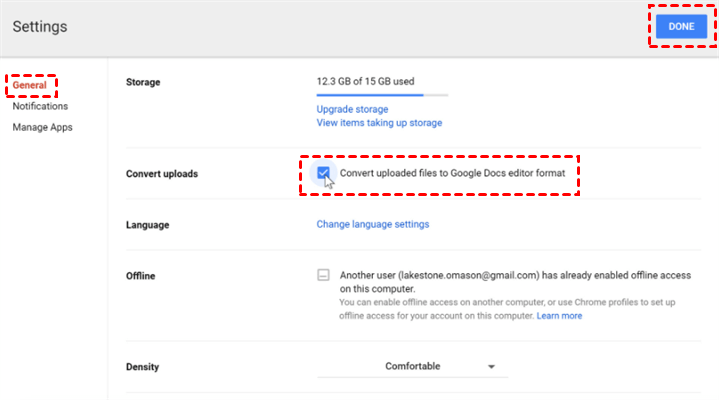Click the blue DONE button
719x400 pixels.
pyautogui.click(x=681, y=27)
